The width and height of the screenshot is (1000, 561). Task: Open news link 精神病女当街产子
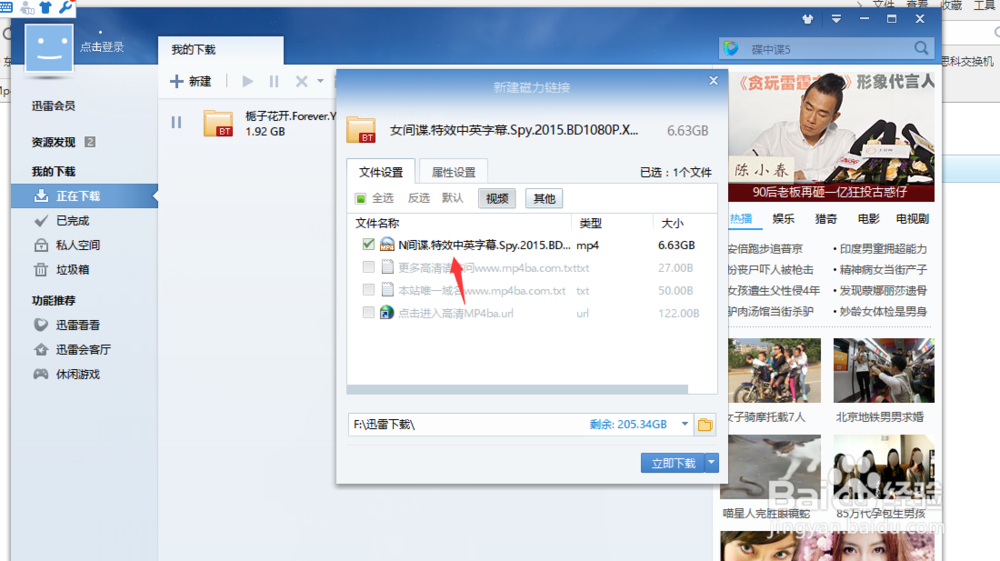pos(883,270)
